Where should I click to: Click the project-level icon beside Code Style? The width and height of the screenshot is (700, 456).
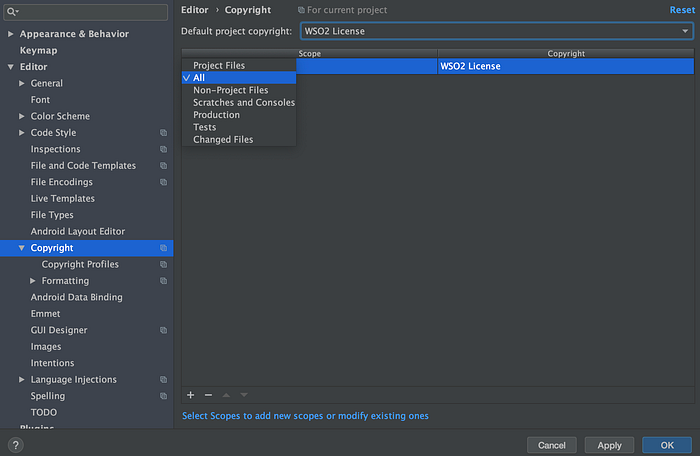tap(163, 133)
